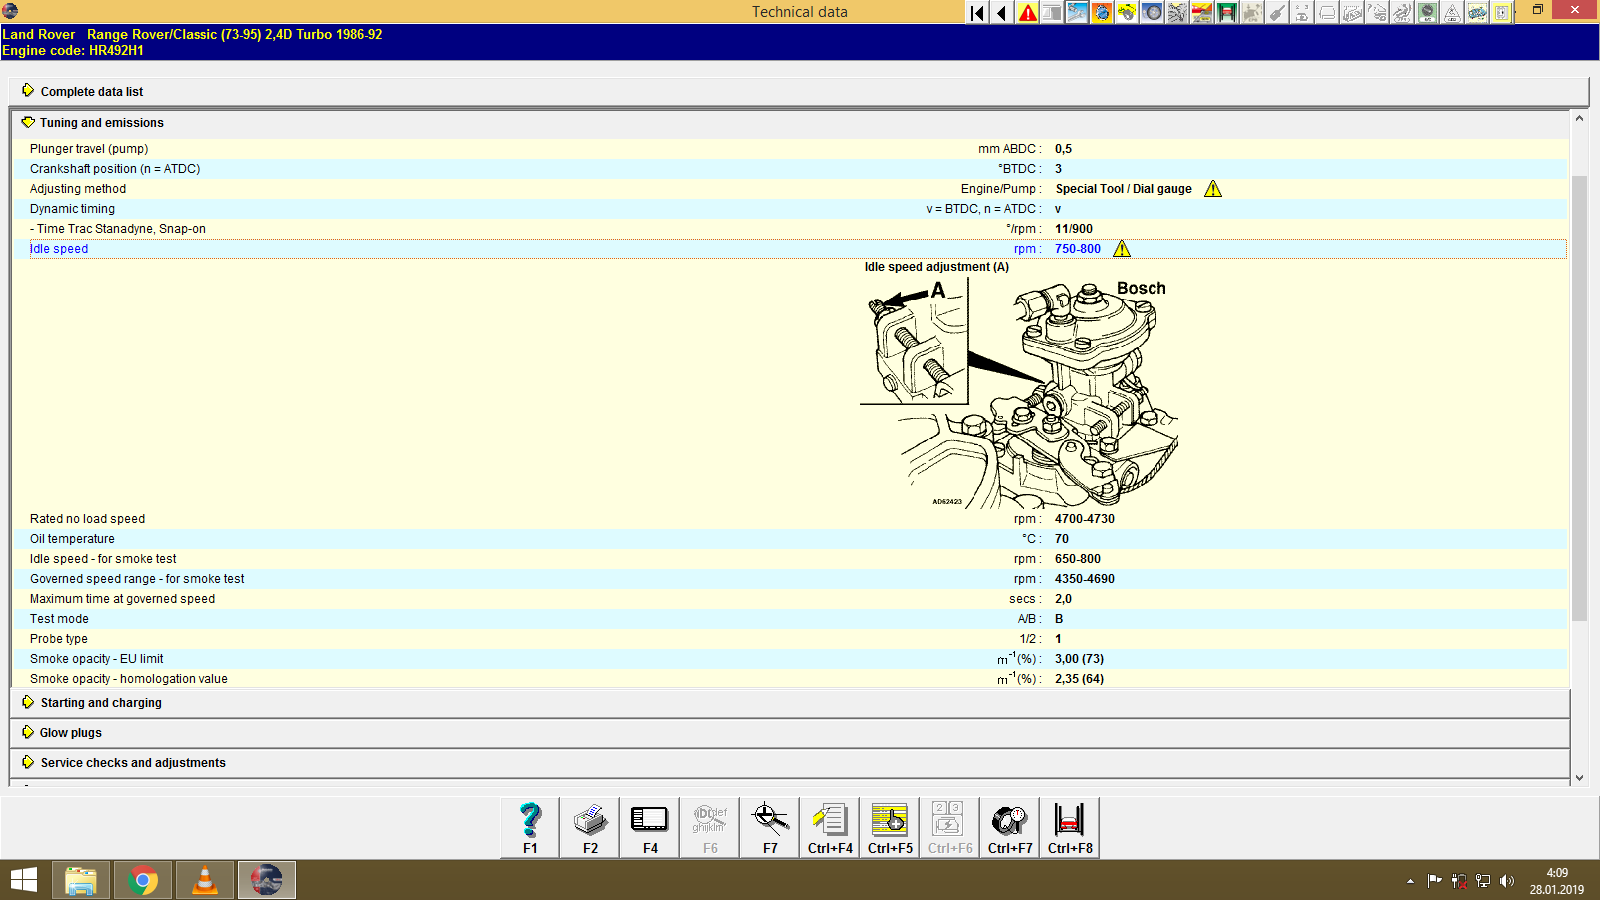Open the Complete data list

91,91
